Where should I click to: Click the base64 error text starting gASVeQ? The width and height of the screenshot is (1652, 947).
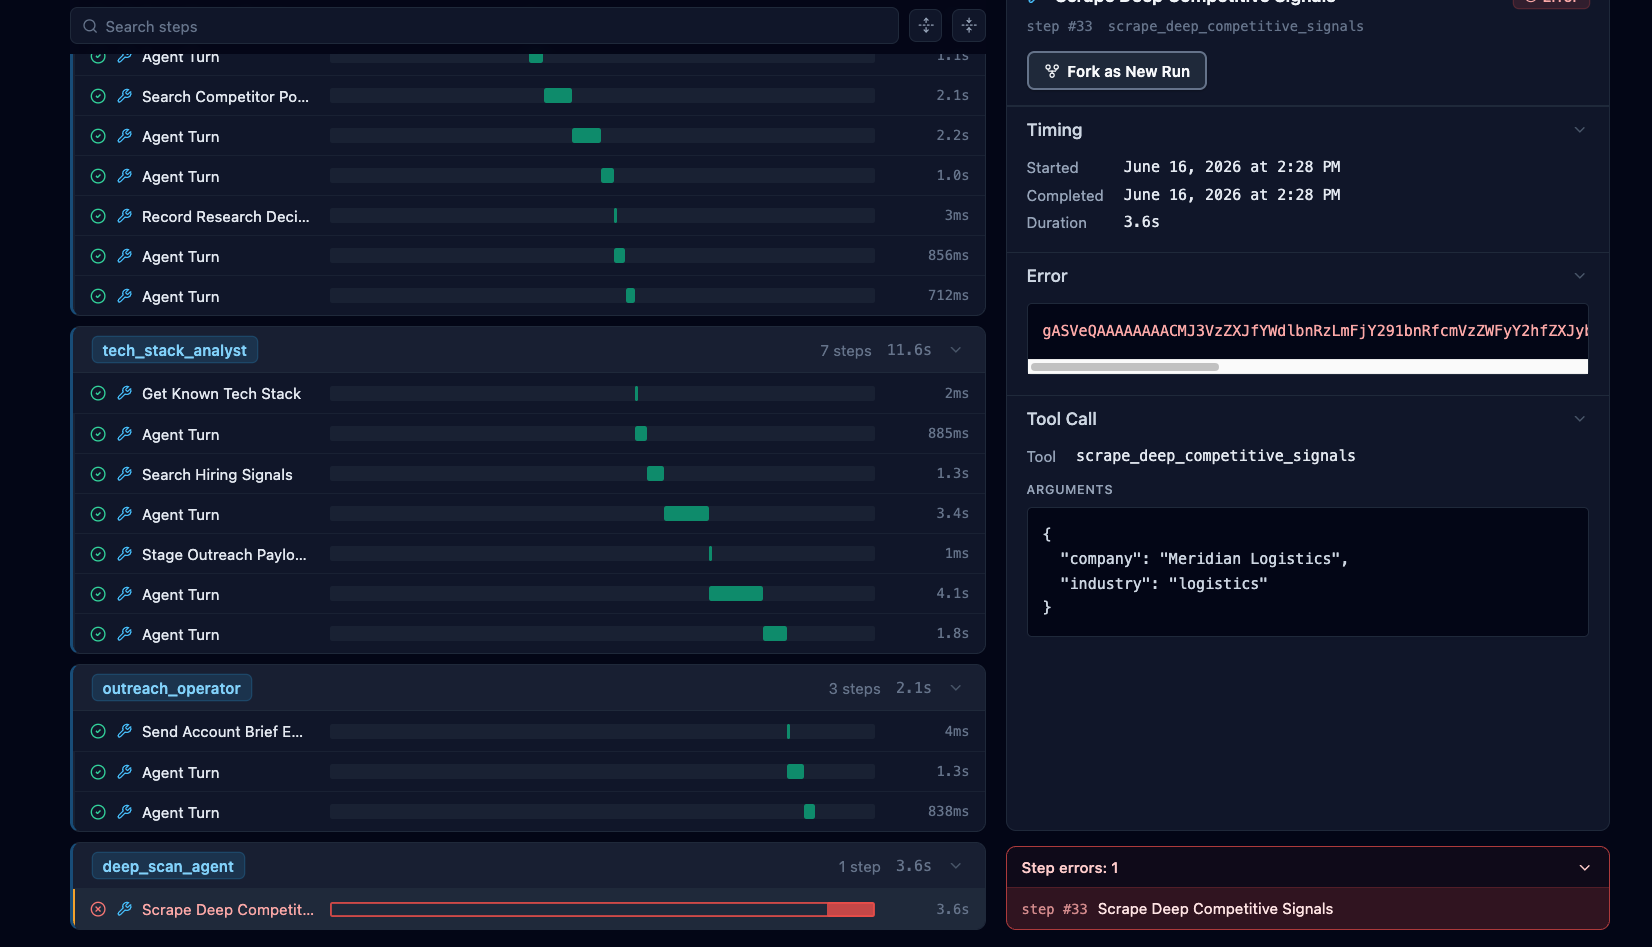click(1315, 331)
